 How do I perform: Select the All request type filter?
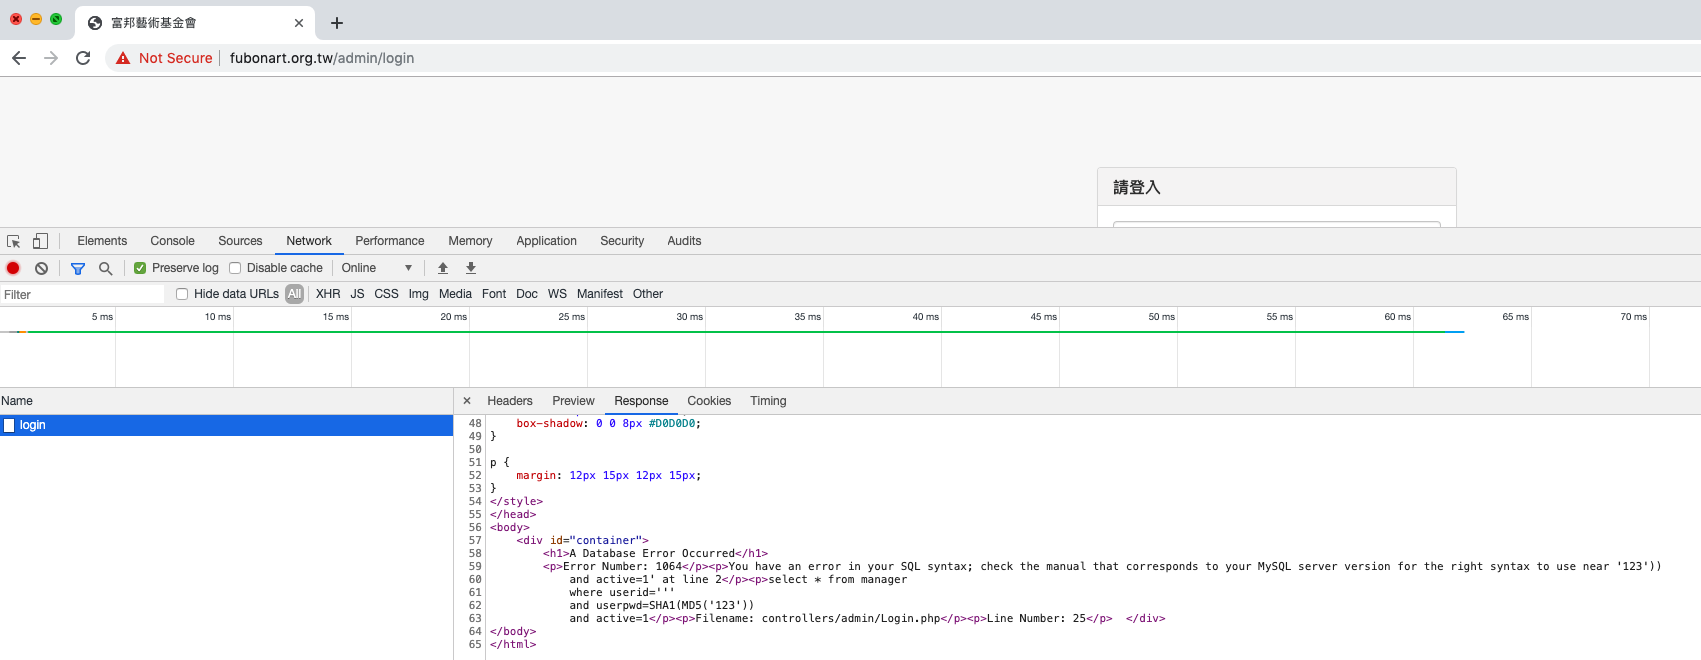pos(294,294)
